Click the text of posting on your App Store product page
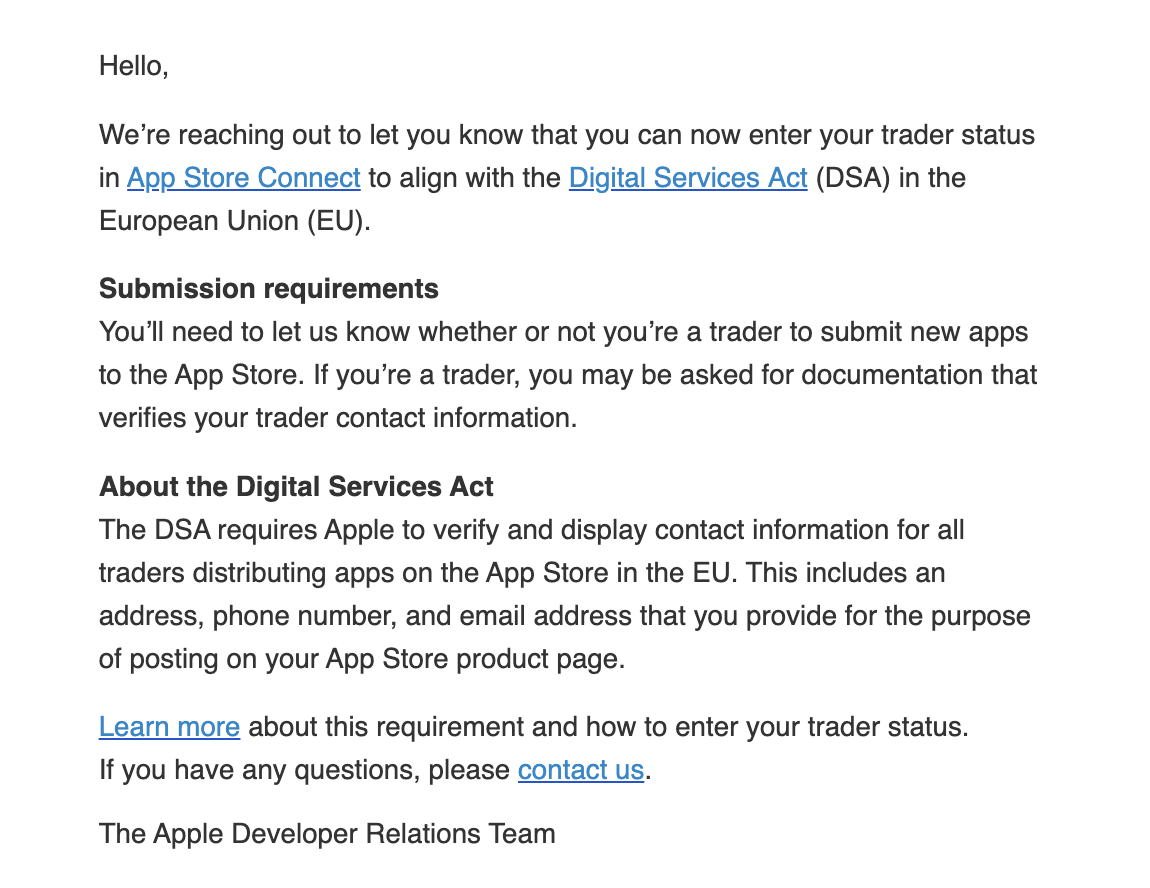 point(361,660)
